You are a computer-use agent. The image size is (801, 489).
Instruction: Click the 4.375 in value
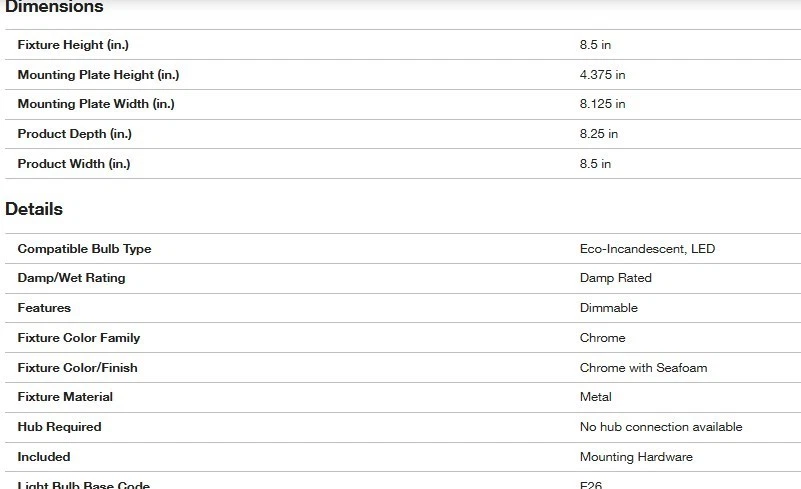[602, 75]
